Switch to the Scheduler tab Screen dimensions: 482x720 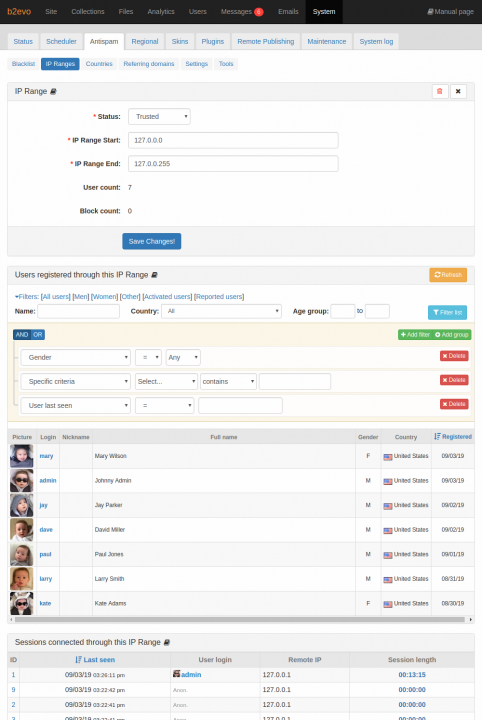[61, 41]
